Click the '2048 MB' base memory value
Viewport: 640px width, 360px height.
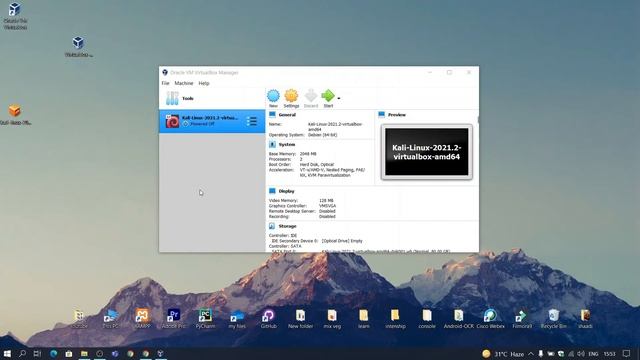click(x=308, y=154)
